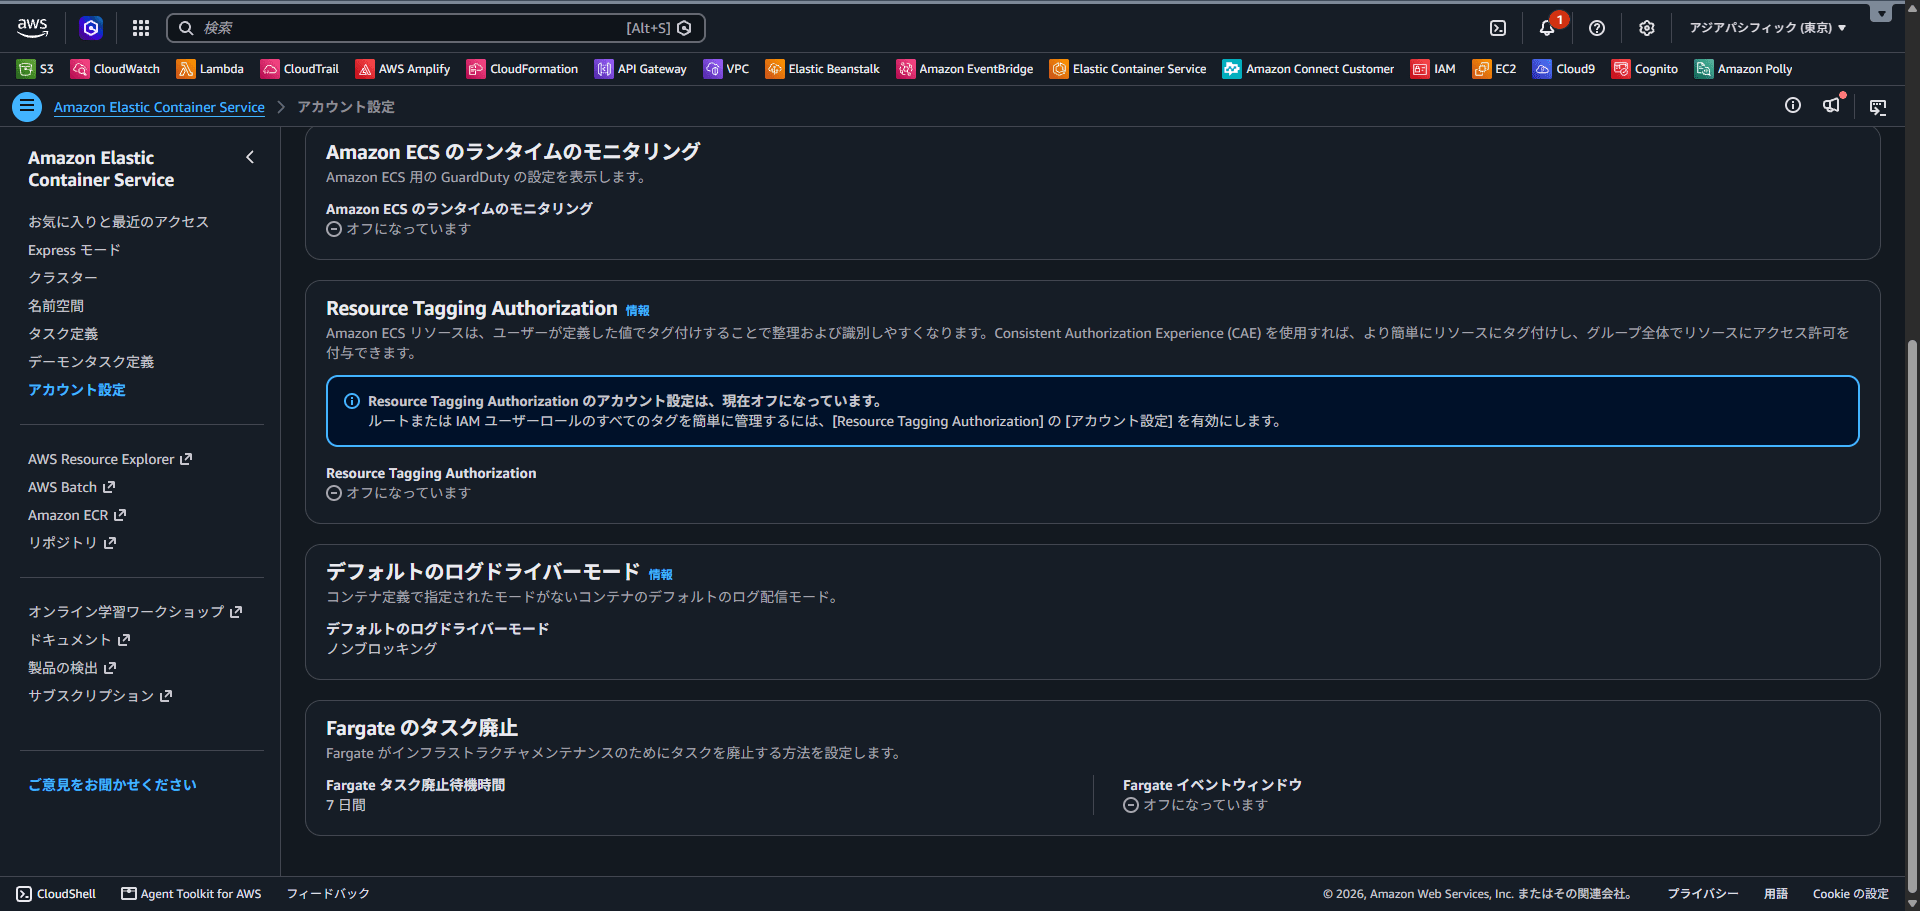Click the top-right collapse arrow tab

coord(1881,13)
